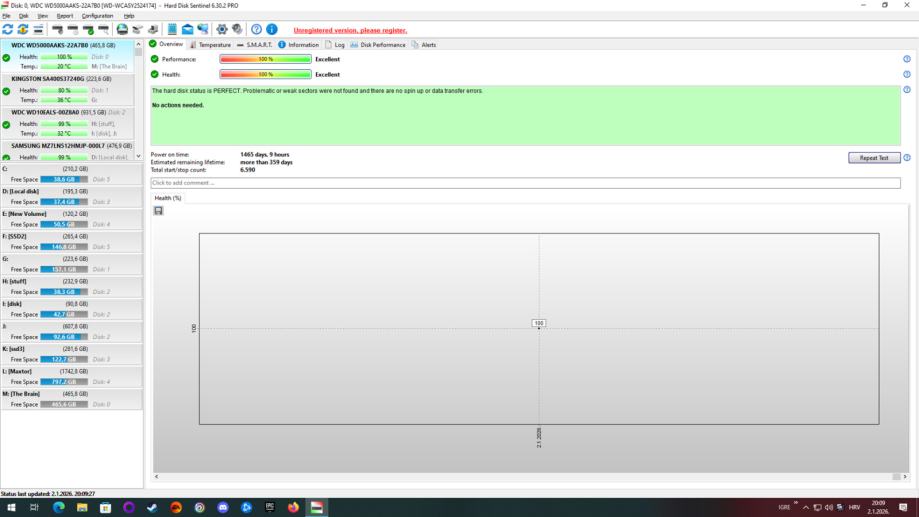The width and height of the screenshot is (919, 517).
Task: Click the blue notebook report toolbar icon
Action: (172, 29)
